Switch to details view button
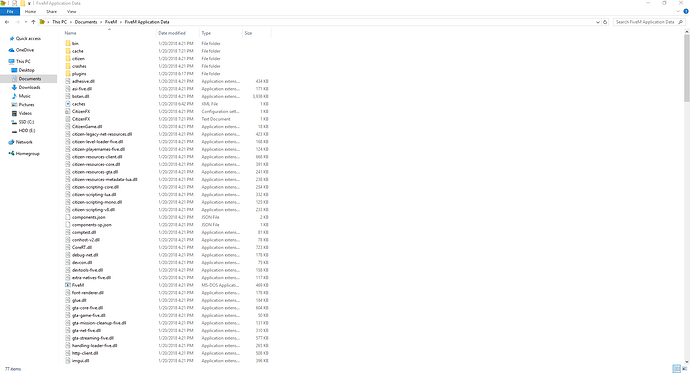Image resolution: width=690 pixels, height=373 pixels. 676,369
